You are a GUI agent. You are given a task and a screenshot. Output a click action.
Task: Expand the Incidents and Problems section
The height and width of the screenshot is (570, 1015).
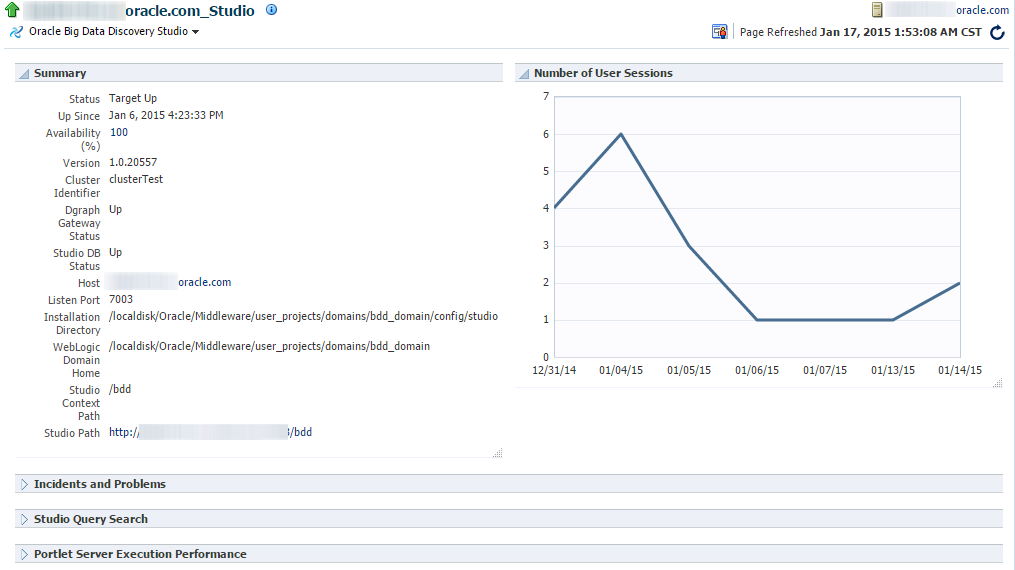(x=24, y=485)
